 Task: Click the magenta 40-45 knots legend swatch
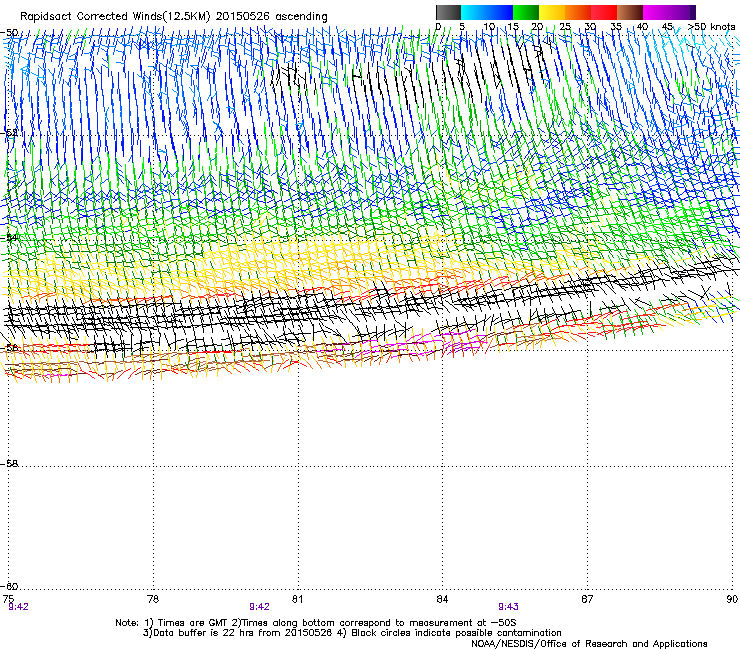[656, 12]
